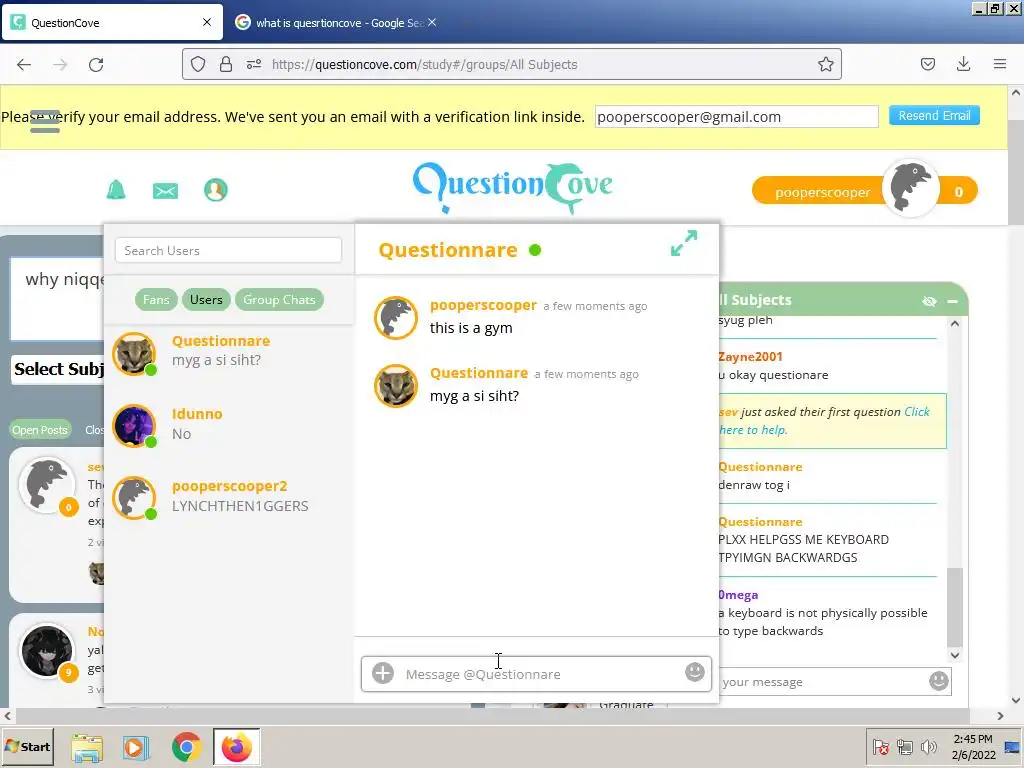Switch to the Google Search browser tab
1024x768 pixels.
click(336, 22)
